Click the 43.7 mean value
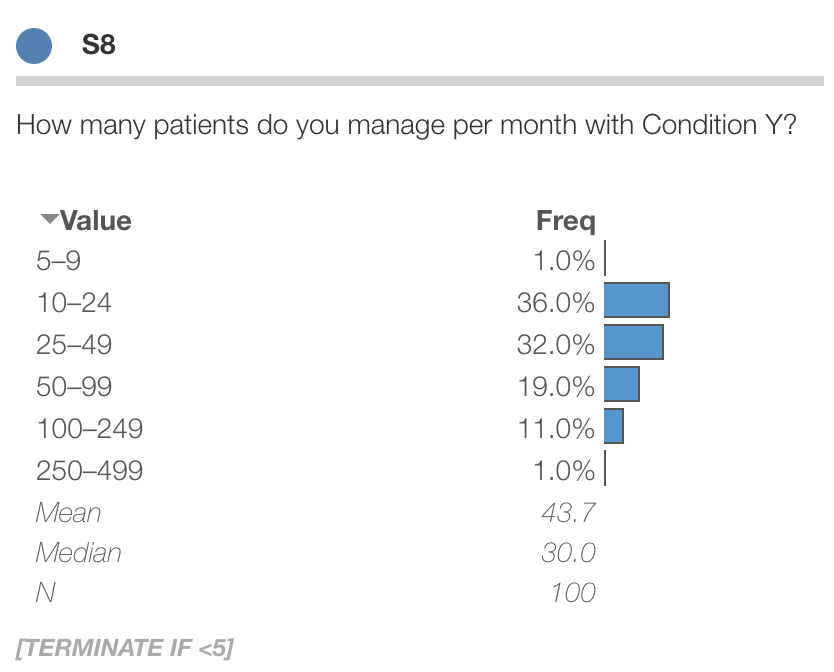Screen dimensions: 834x672 [x=568, y=513]
